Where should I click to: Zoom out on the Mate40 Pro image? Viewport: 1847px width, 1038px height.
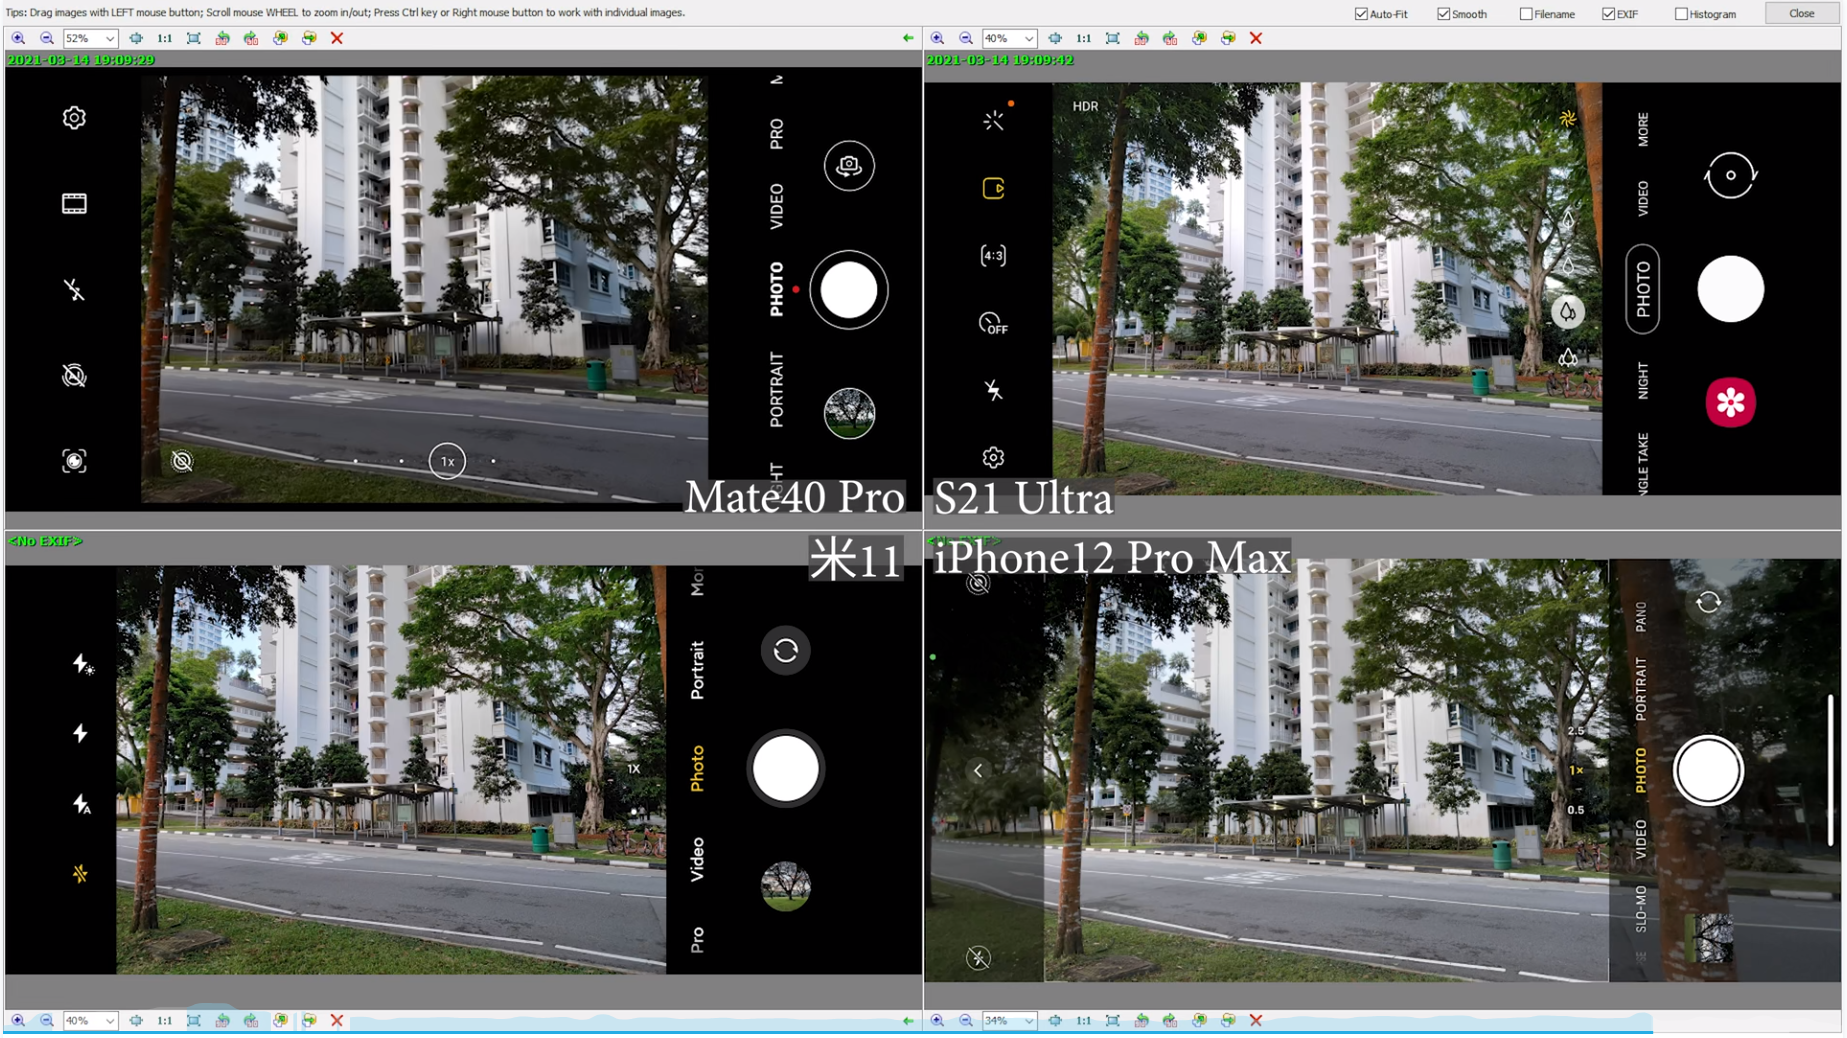46,38
